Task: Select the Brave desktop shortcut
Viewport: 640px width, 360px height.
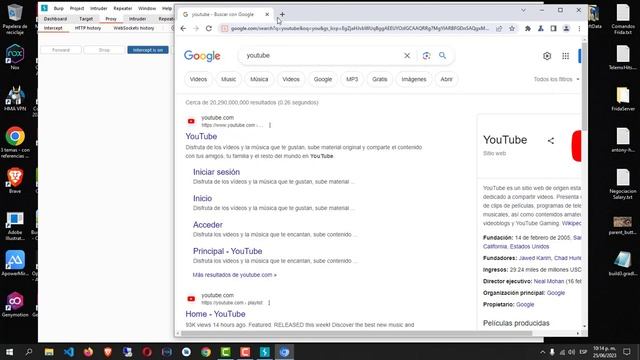Action: pyautogui.click(x=15, y=180)
